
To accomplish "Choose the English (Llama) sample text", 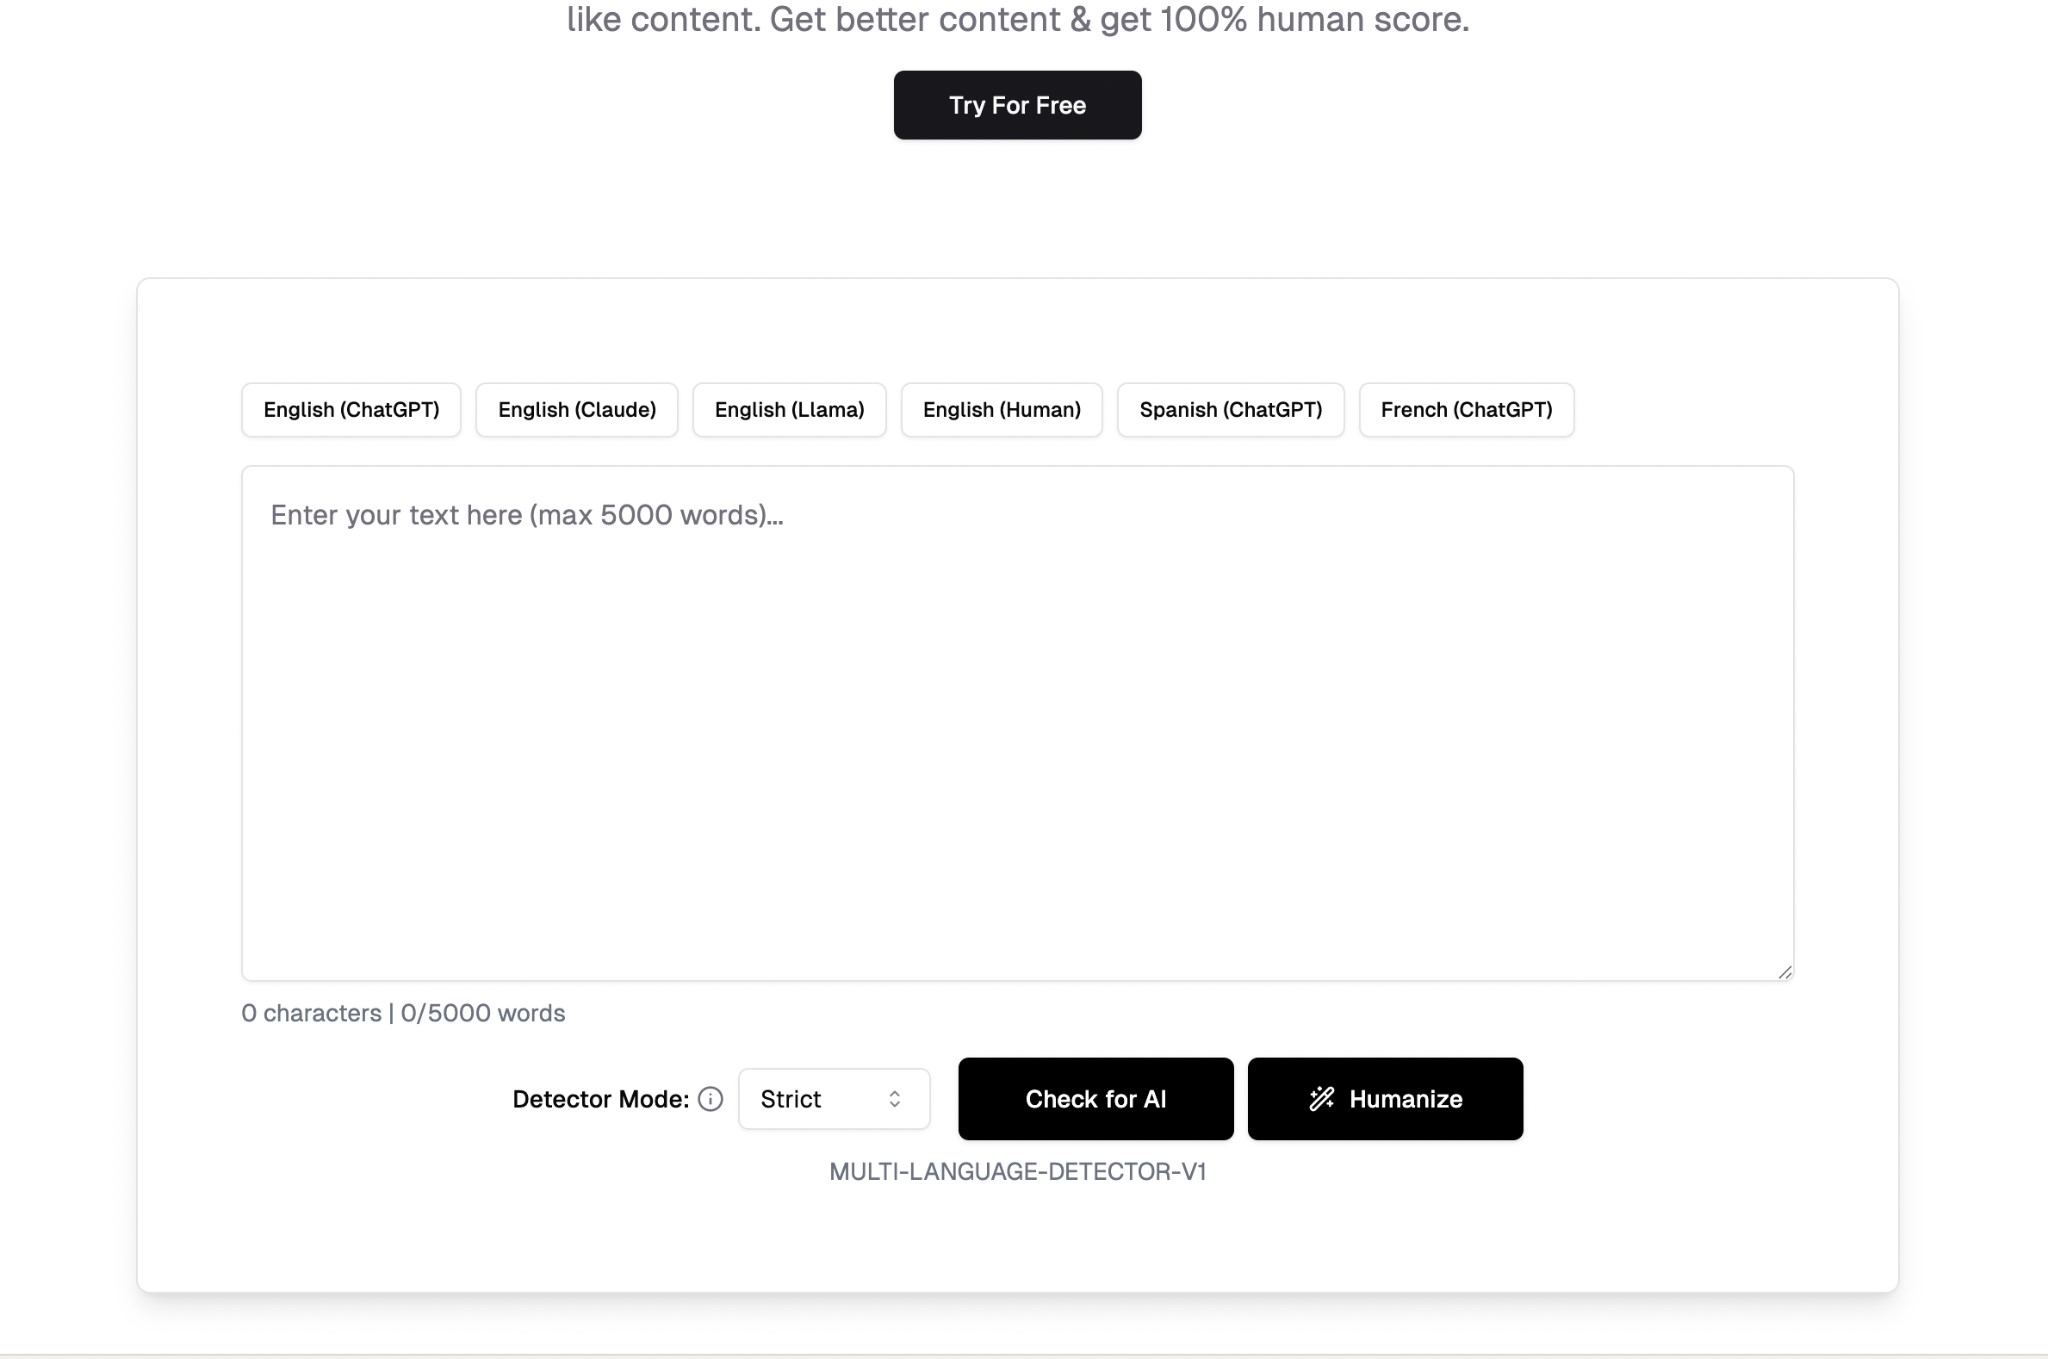I will pyautogui.click(x=789, y=410).
